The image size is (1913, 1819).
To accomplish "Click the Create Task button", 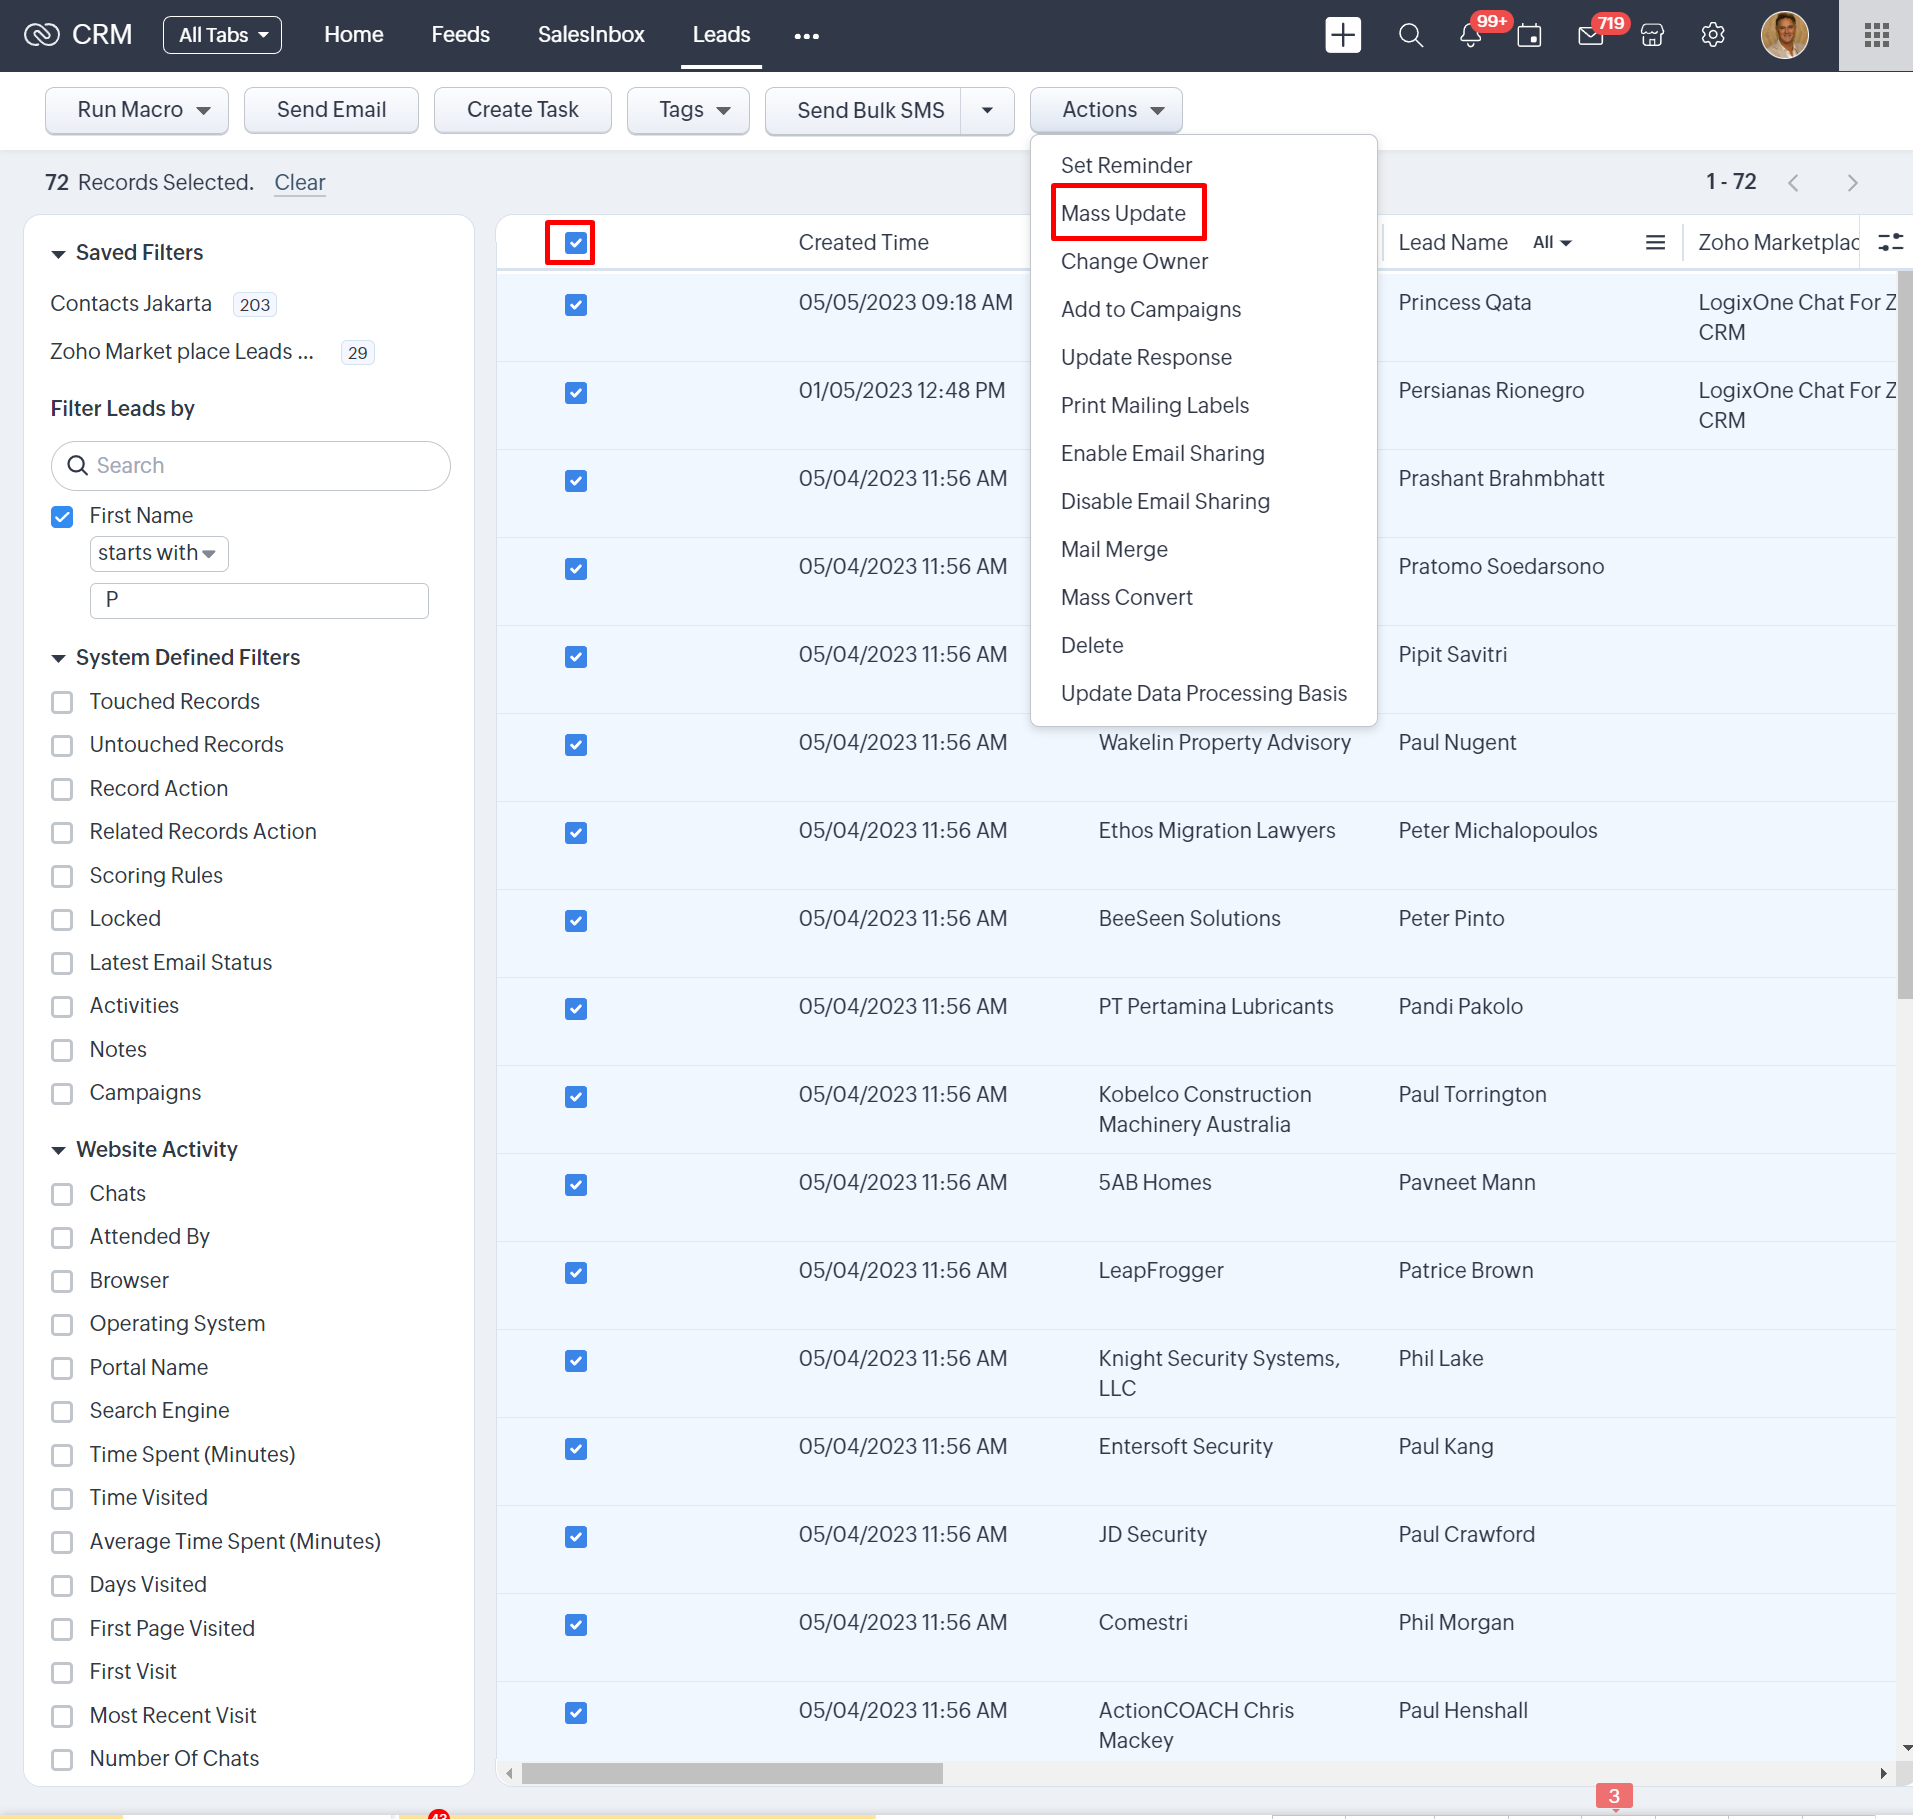I will click(522, 110).
